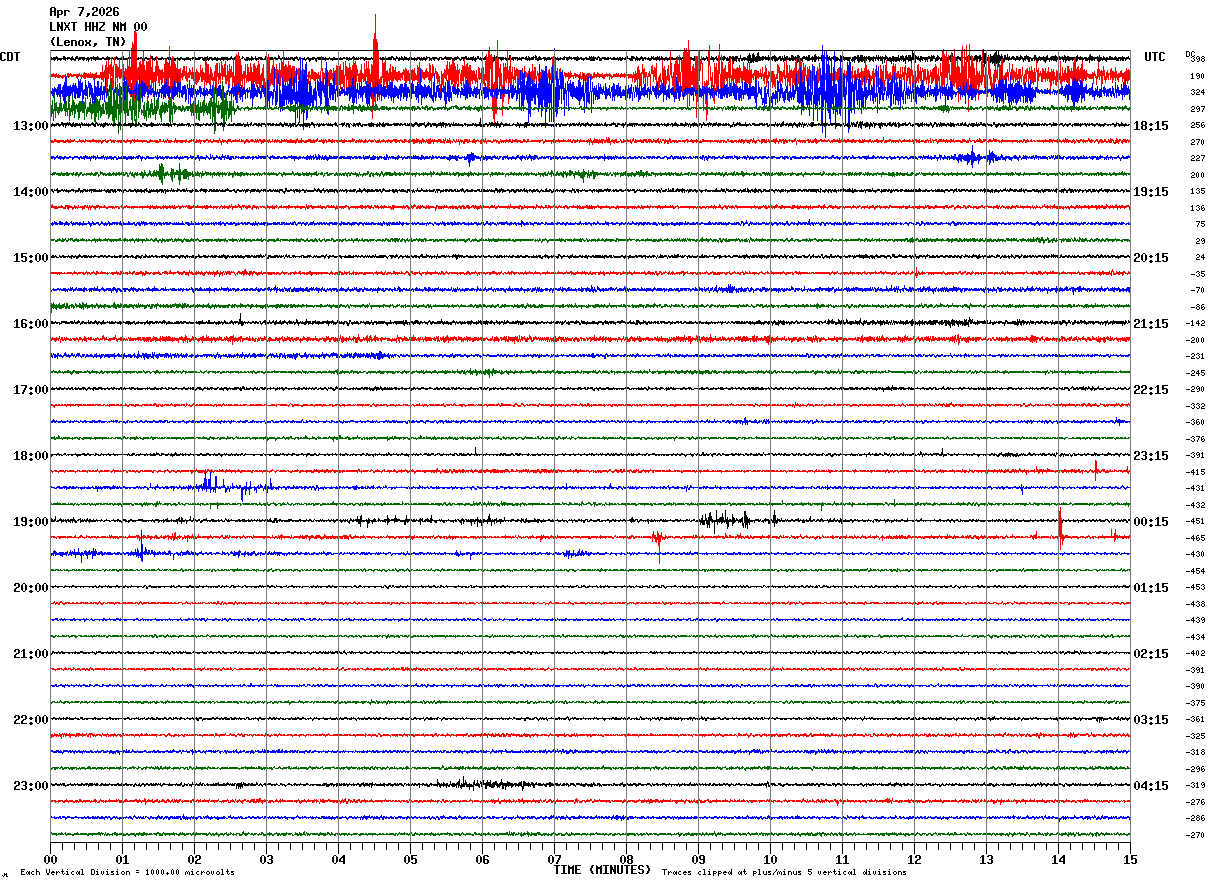1210x886 pixels.
Task: Click the "(Lenox, TN)" location label
Action: pyautogui.click(x=88, y=42)
